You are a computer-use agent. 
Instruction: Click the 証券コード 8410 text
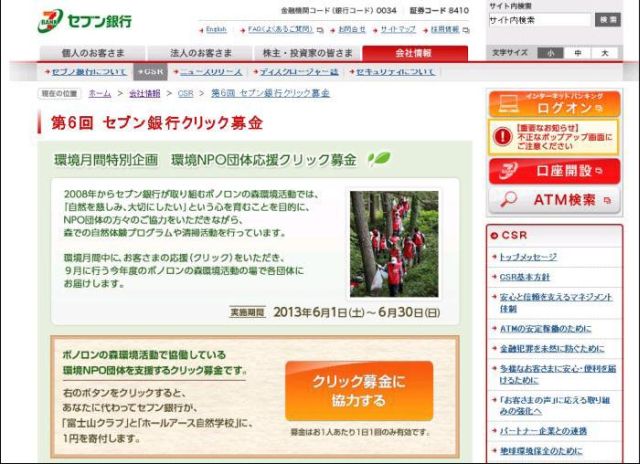[x=439, y=11]
